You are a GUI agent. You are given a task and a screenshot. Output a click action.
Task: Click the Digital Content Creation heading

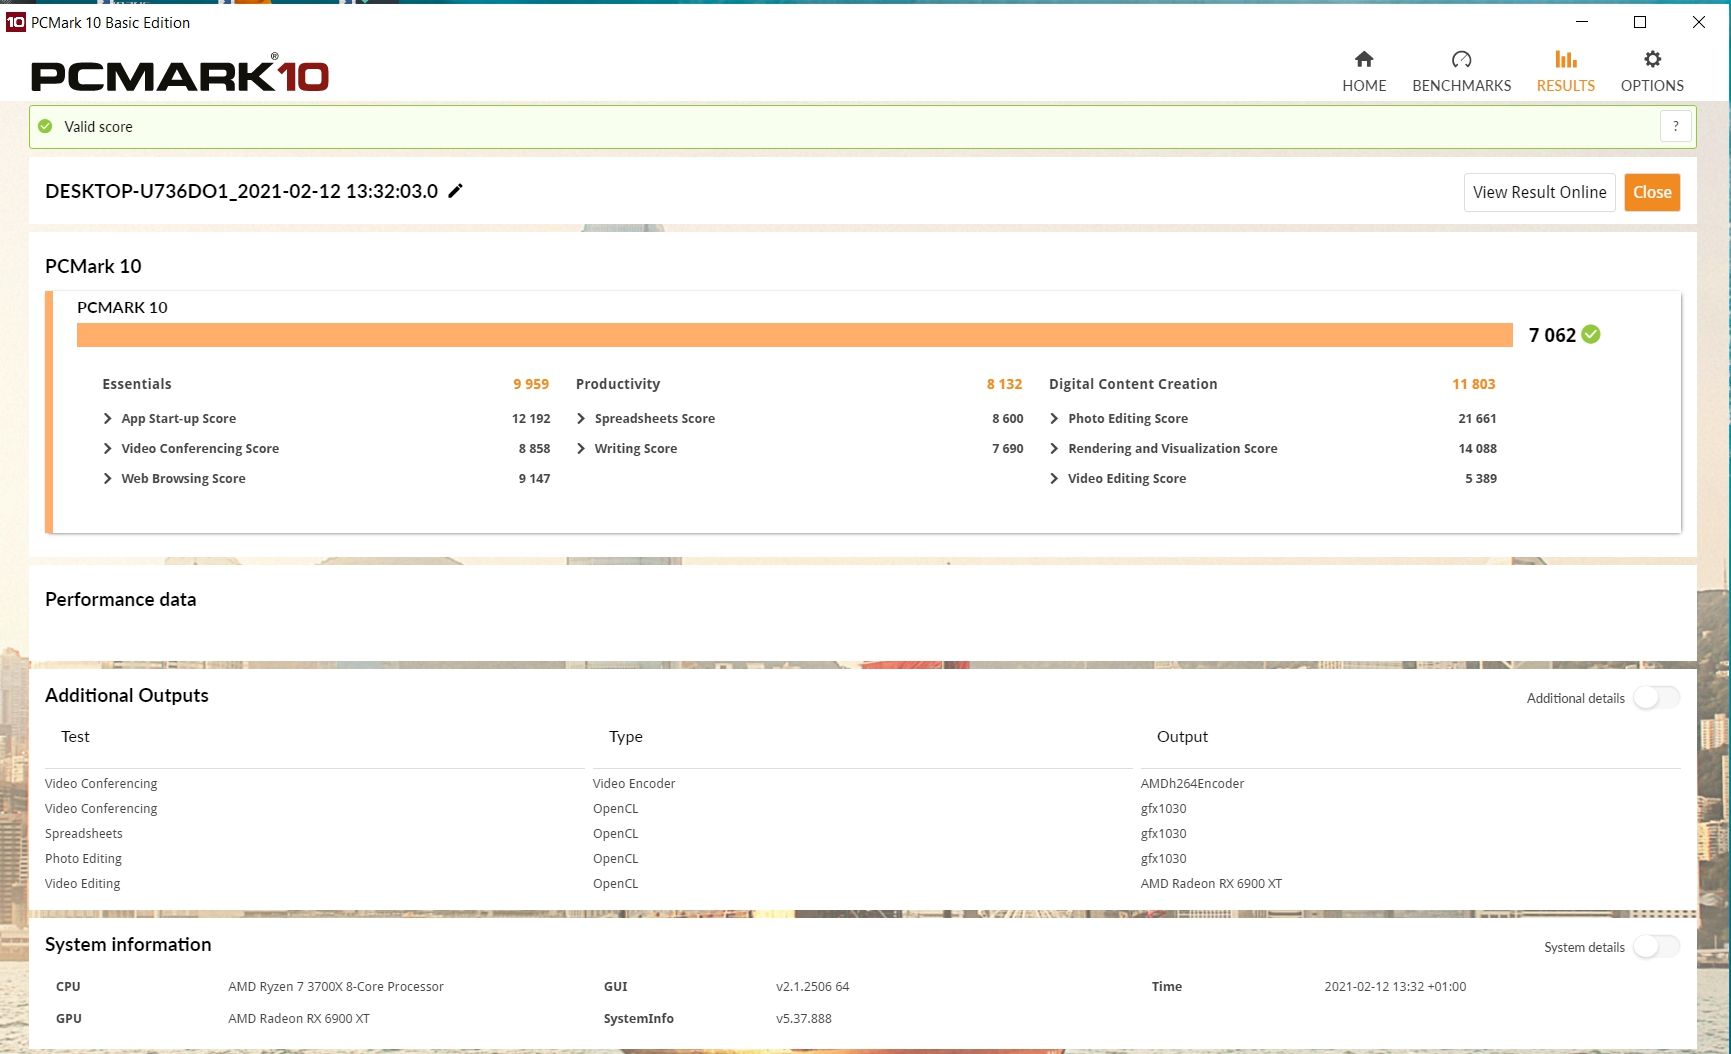point(1133,384)
